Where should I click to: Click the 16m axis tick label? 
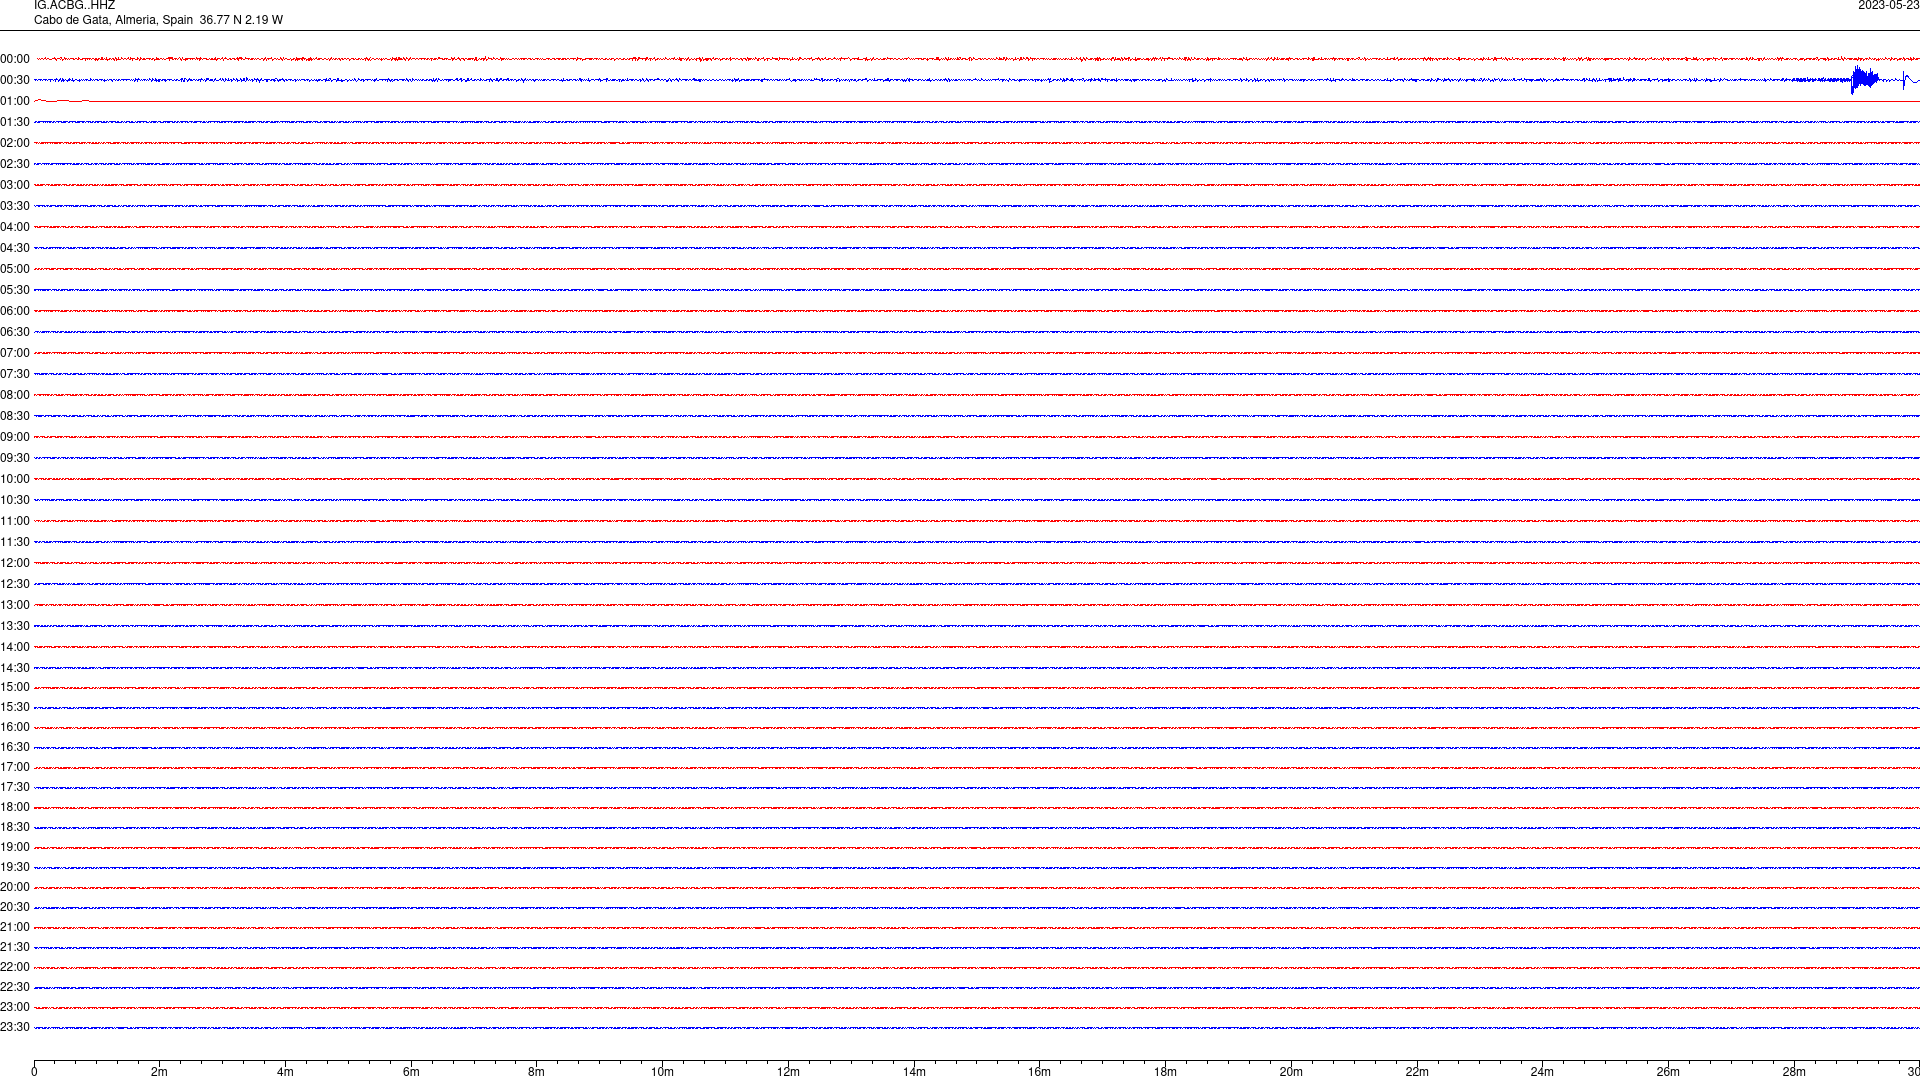pos(1040,1072)
